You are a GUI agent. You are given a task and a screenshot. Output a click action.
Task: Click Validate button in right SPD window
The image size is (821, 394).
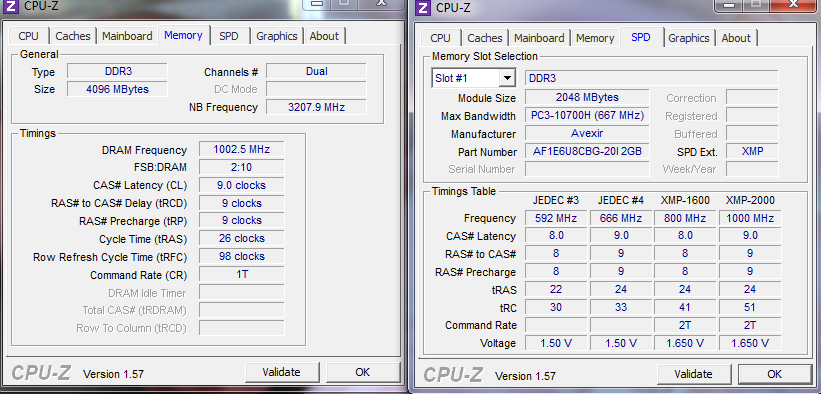693,374
